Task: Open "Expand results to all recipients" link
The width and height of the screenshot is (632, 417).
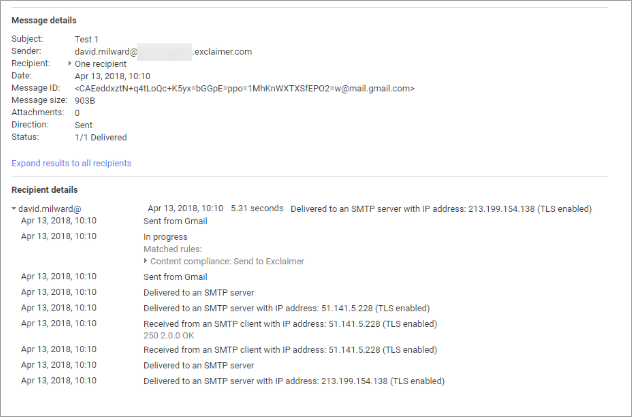Action: [71, 163]
